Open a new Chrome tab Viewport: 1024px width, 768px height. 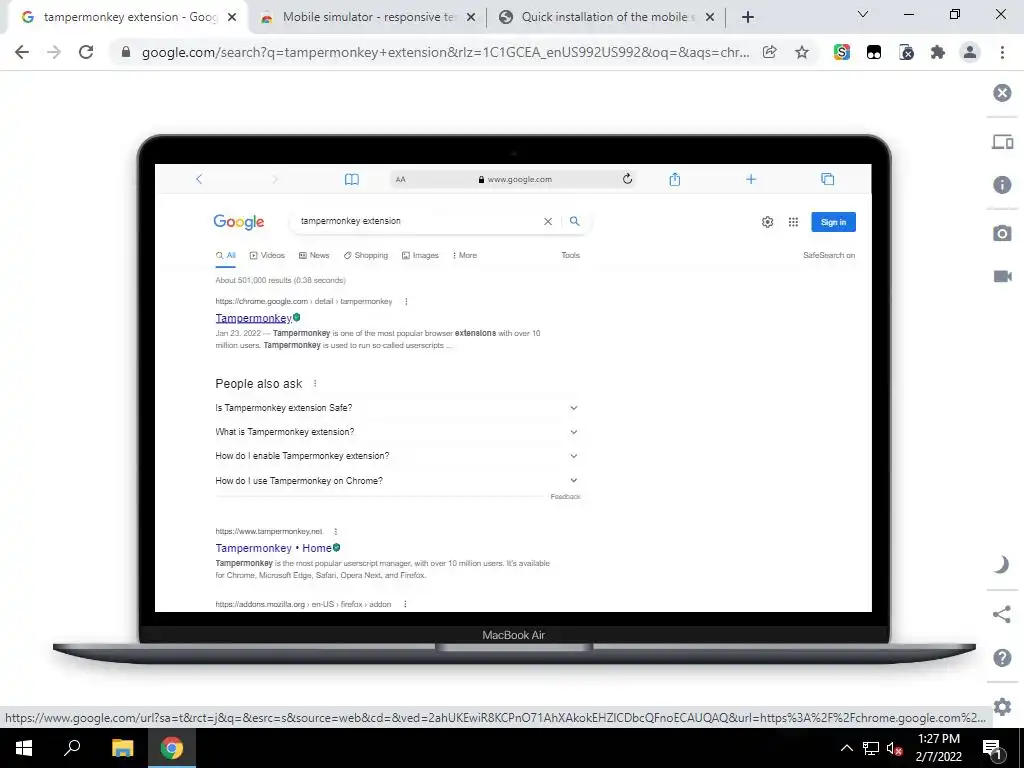[x=748, y=17]
